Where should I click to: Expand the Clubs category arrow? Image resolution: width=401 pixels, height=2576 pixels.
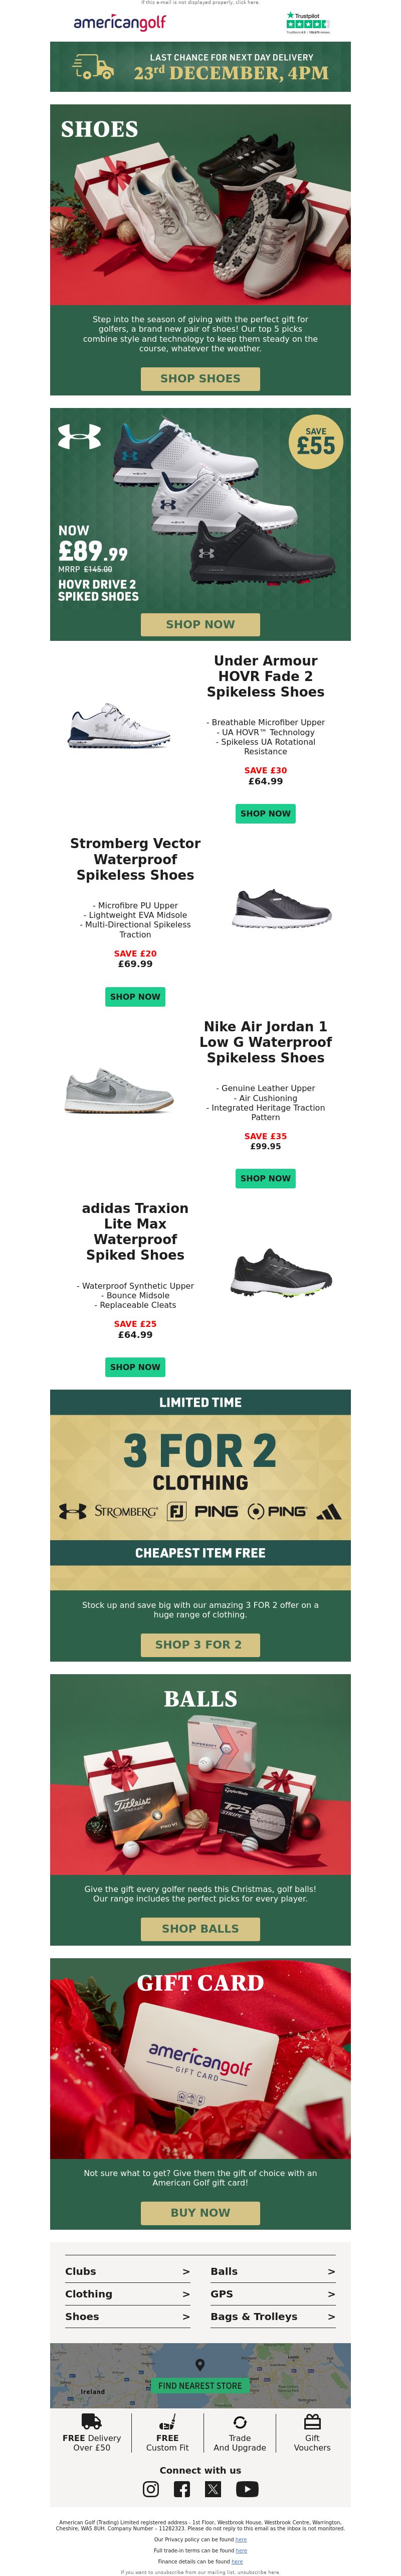186,2271
